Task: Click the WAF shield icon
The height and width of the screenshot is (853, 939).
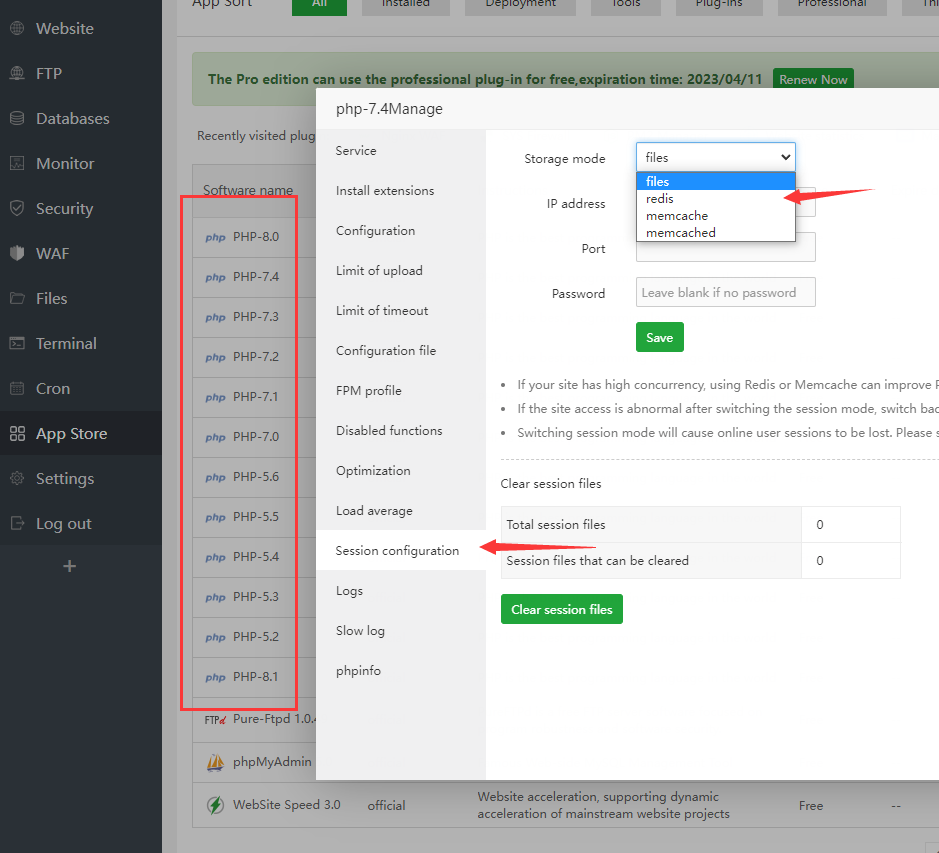Action: pos(17,254)
